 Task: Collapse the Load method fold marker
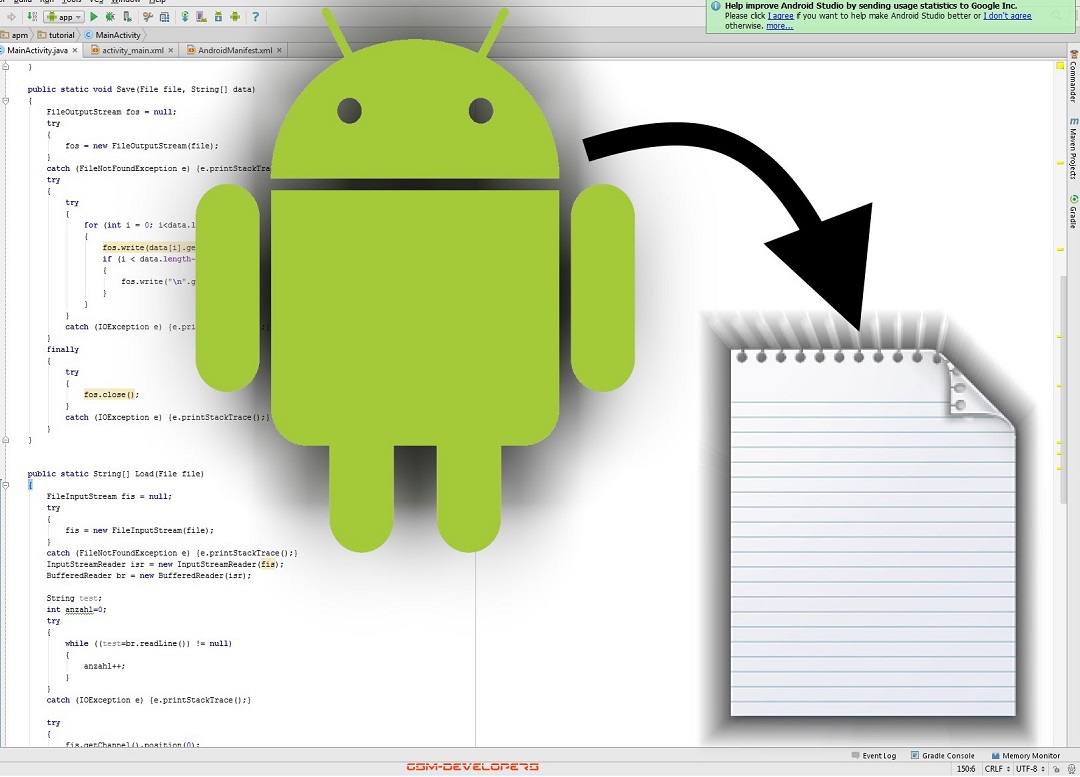6,485
